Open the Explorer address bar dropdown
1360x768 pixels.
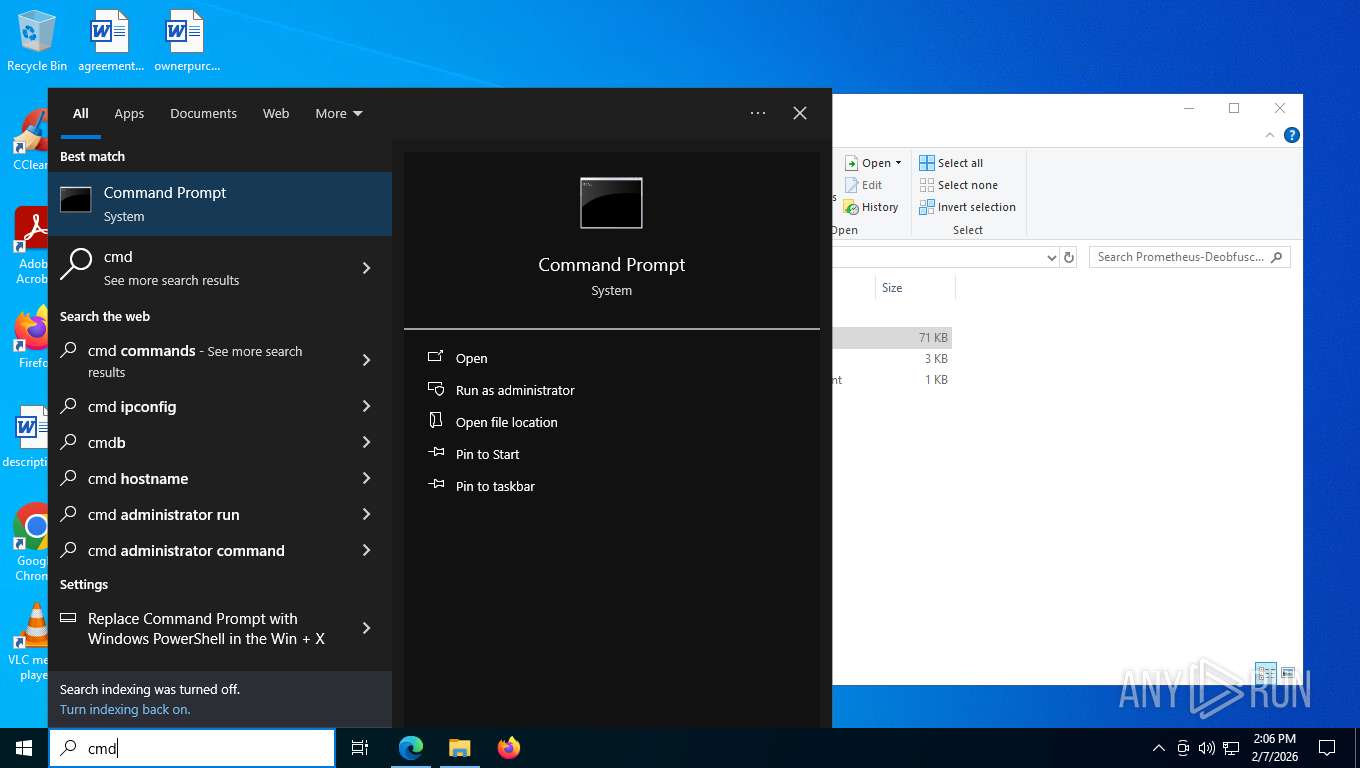click(1051, 257)
